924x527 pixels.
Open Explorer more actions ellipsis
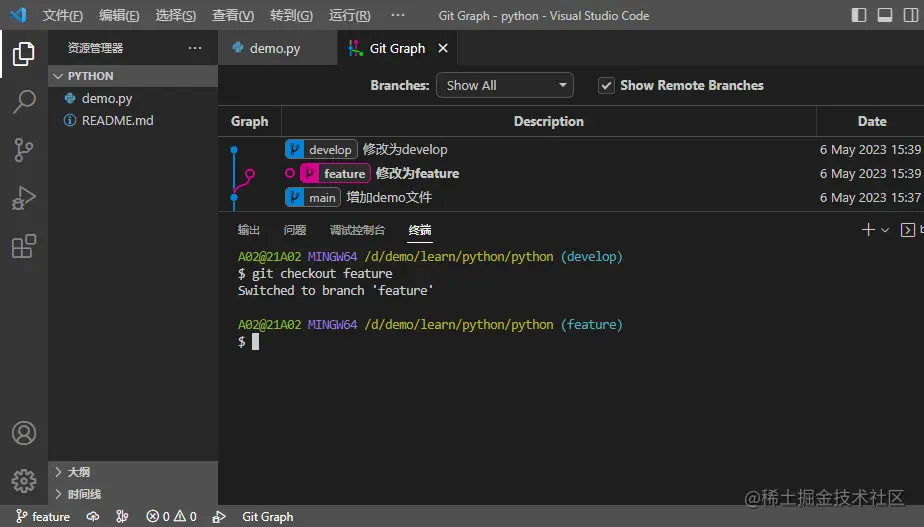195,48
